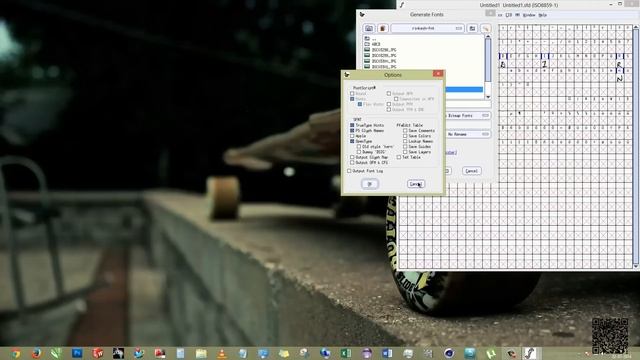
Task: Toggle the OpenType checkbox
Action: (x=352, y=141)
